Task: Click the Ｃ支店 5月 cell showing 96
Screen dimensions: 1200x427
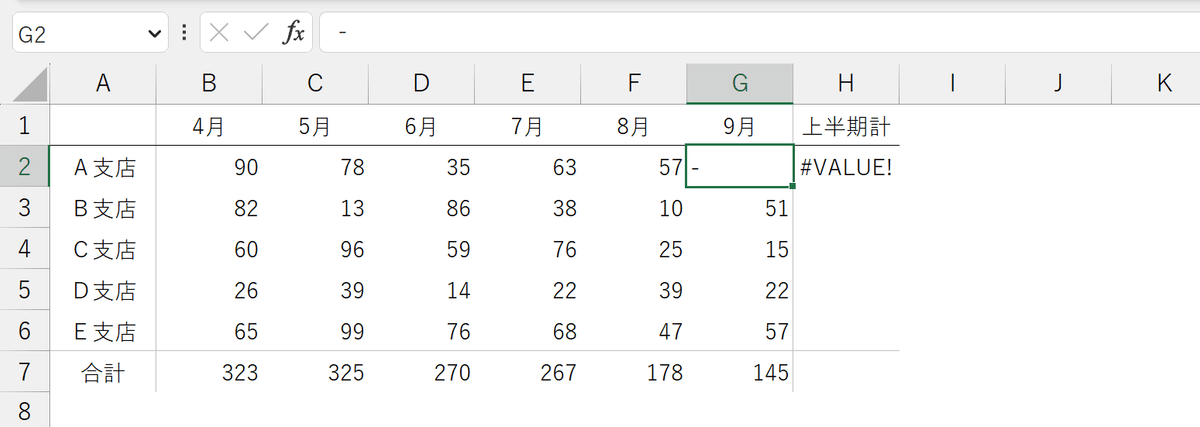Action: [x=315, y=249]
